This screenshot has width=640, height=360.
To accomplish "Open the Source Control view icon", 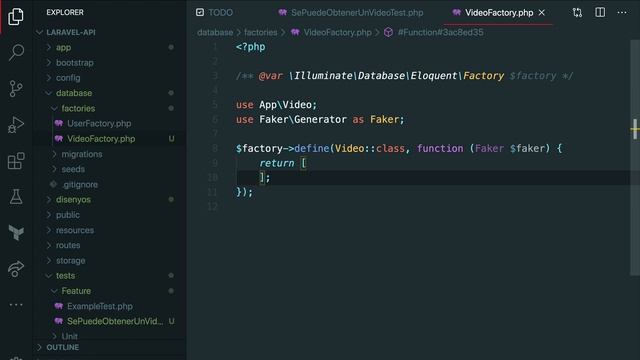I will point(16,89).
